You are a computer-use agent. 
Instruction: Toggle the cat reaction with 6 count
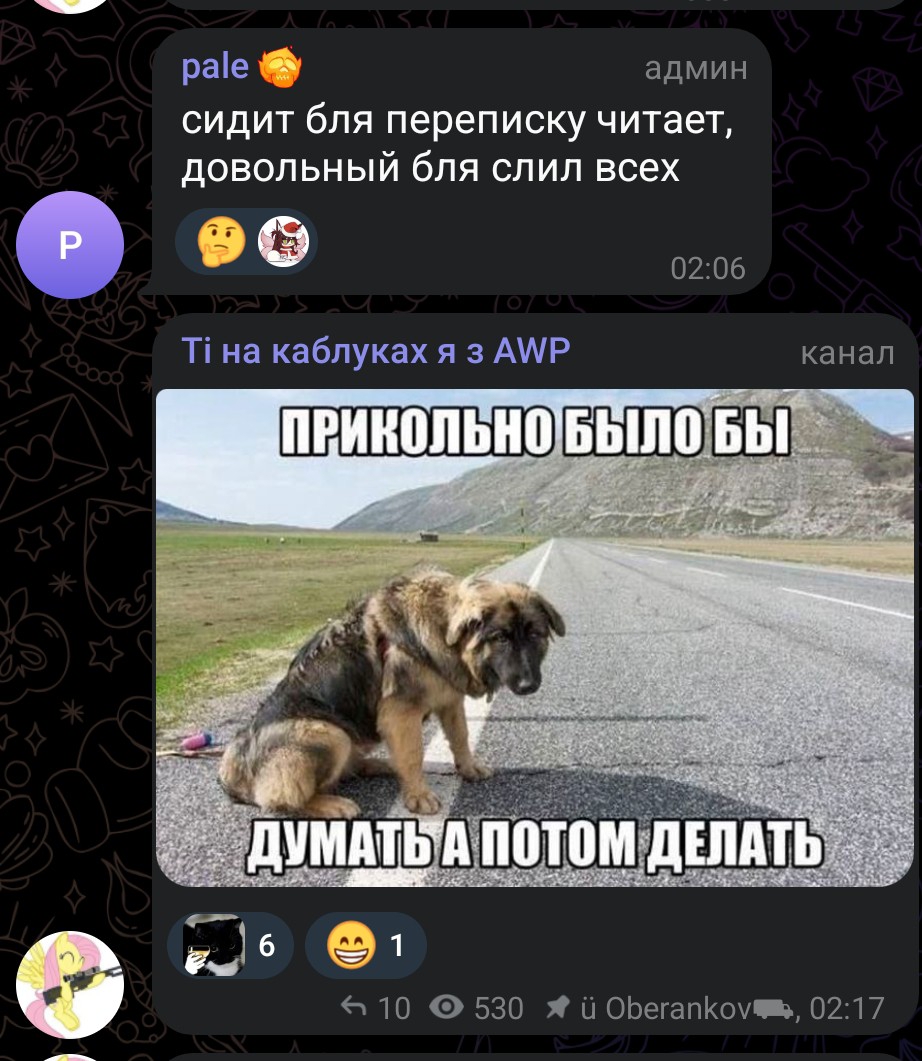230,945
